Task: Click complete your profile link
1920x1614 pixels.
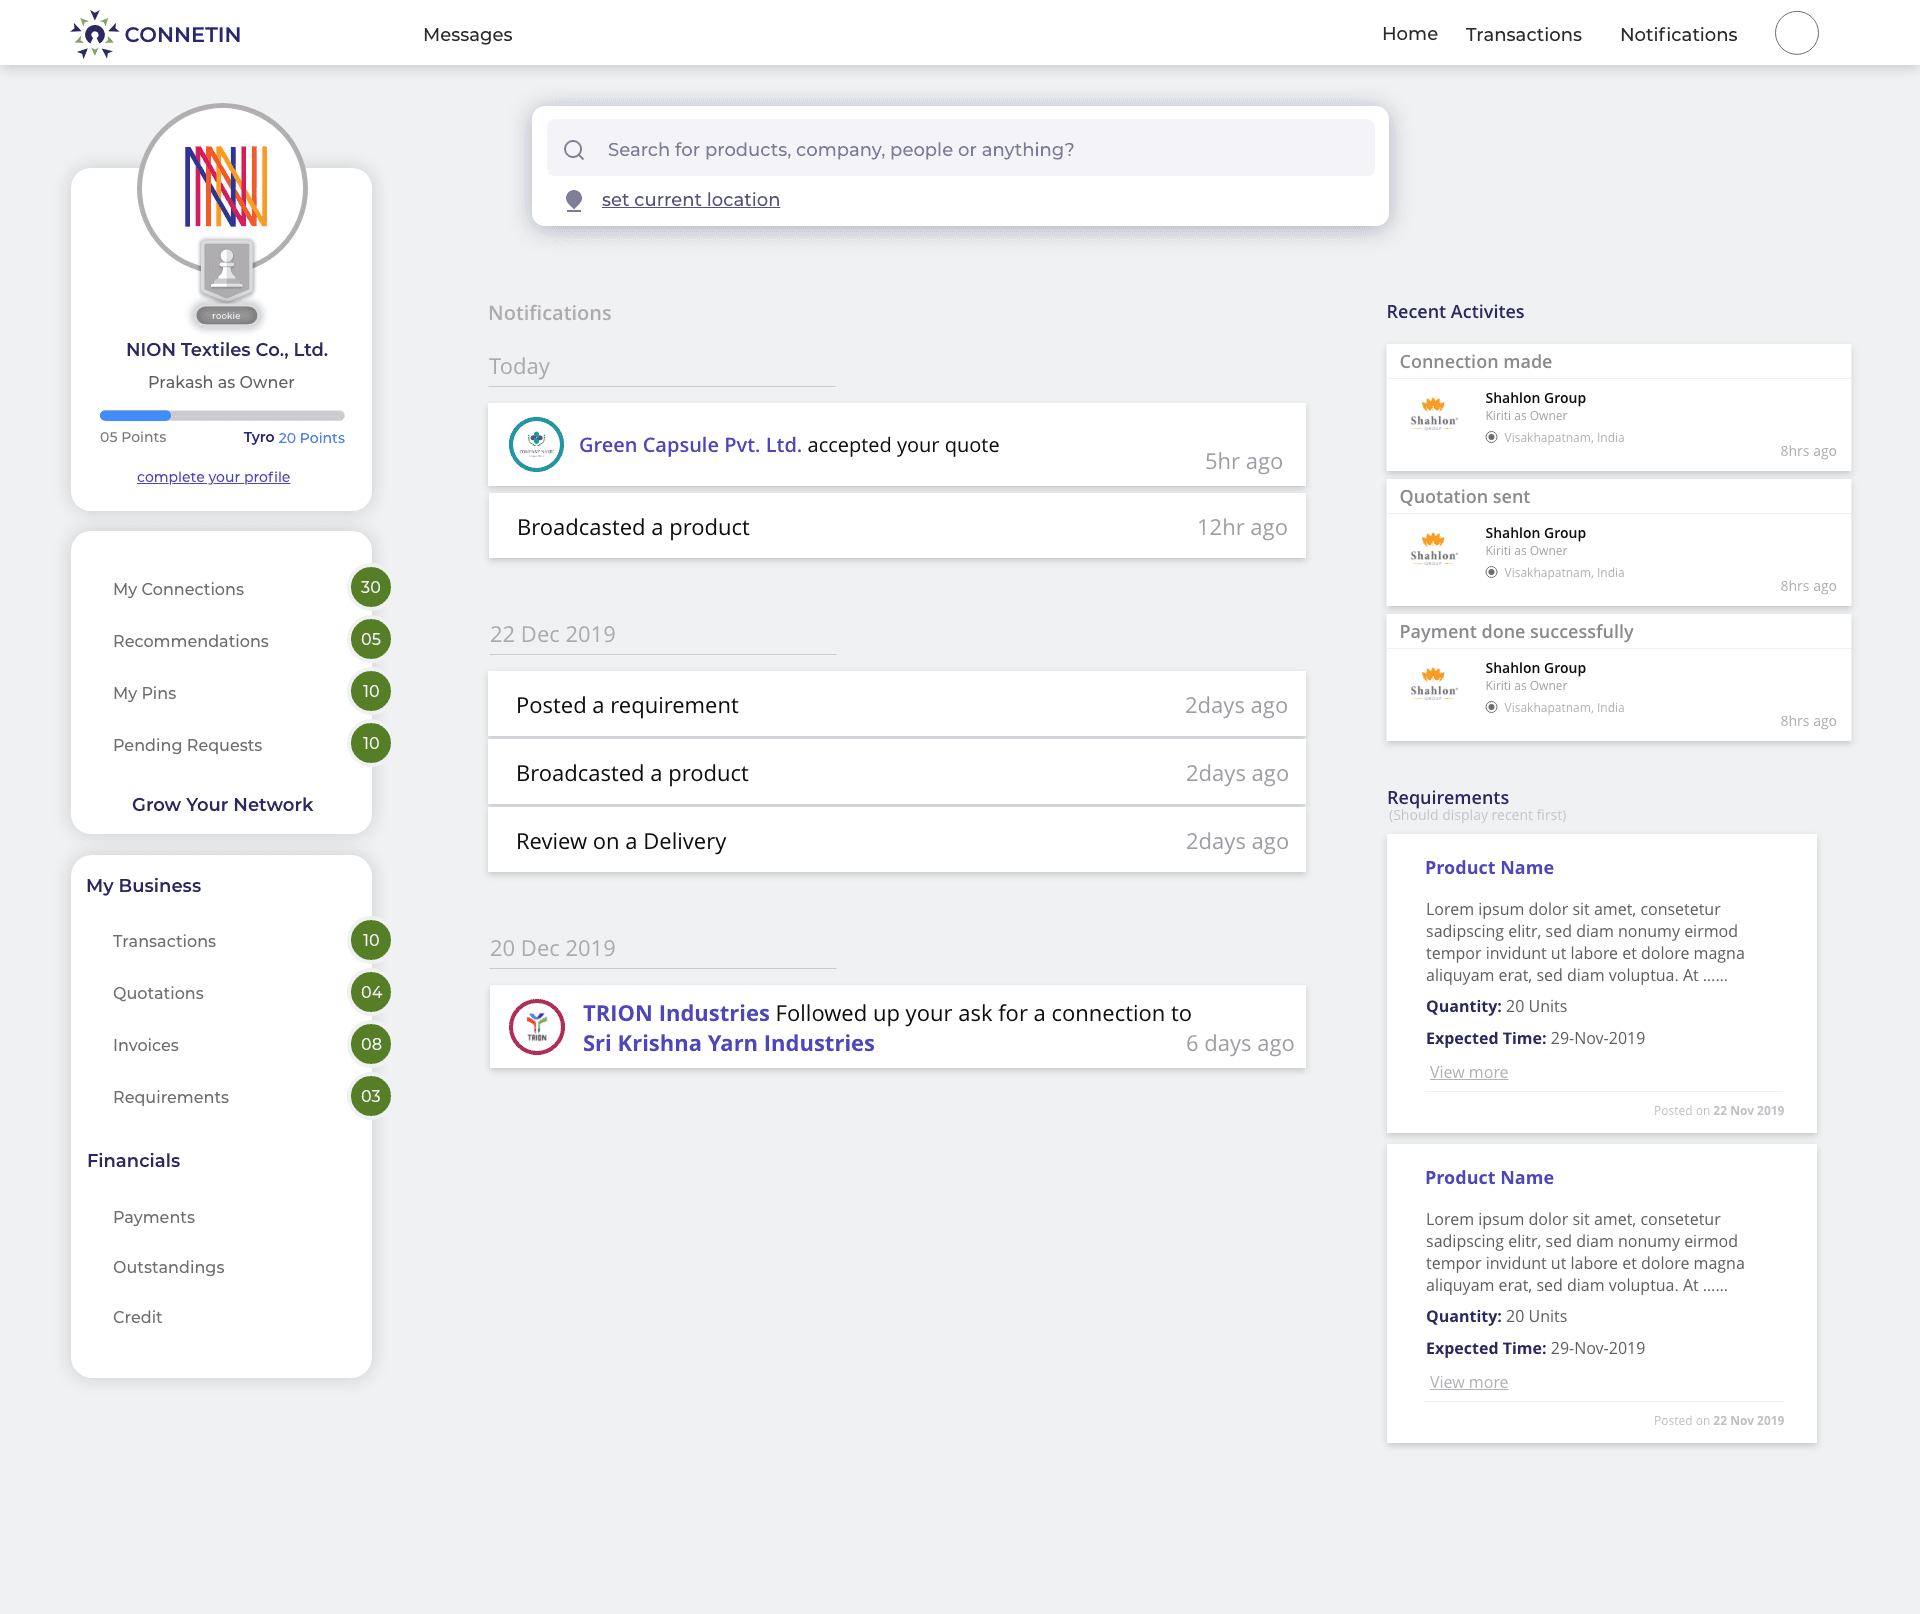Action: pos(213,477)
